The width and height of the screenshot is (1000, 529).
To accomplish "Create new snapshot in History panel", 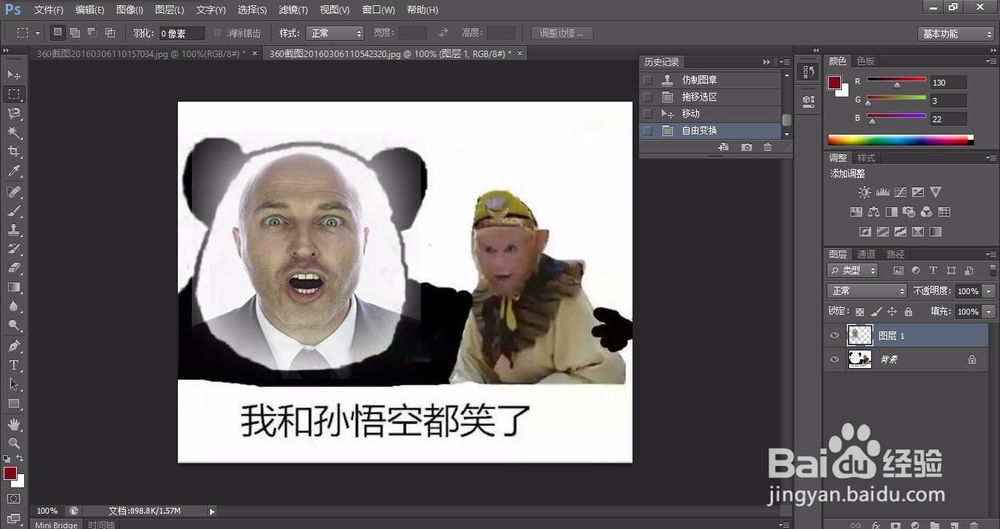I will tap(746, 147).
